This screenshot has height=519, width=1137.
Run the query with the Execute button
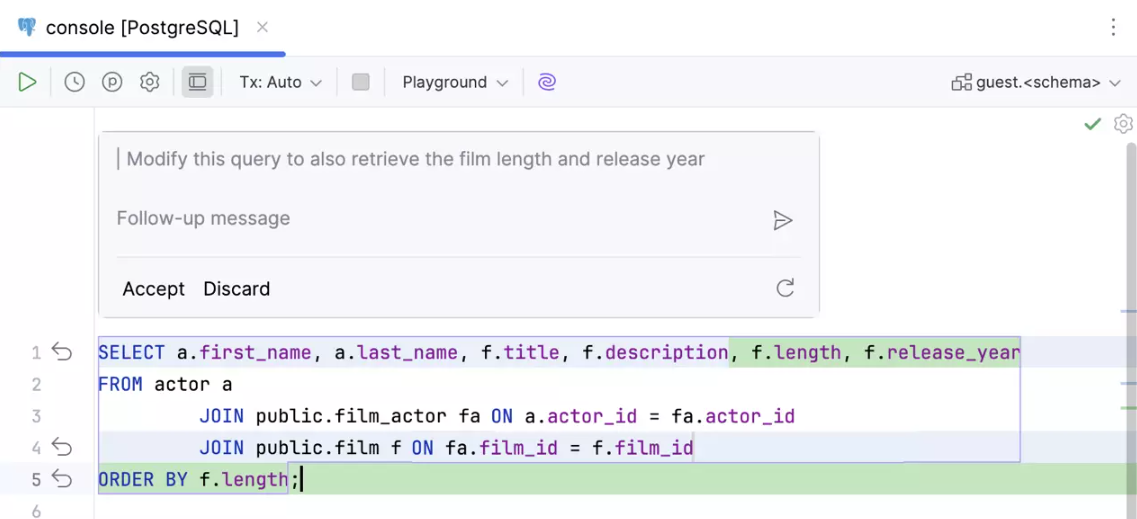[x=27, y=82]
